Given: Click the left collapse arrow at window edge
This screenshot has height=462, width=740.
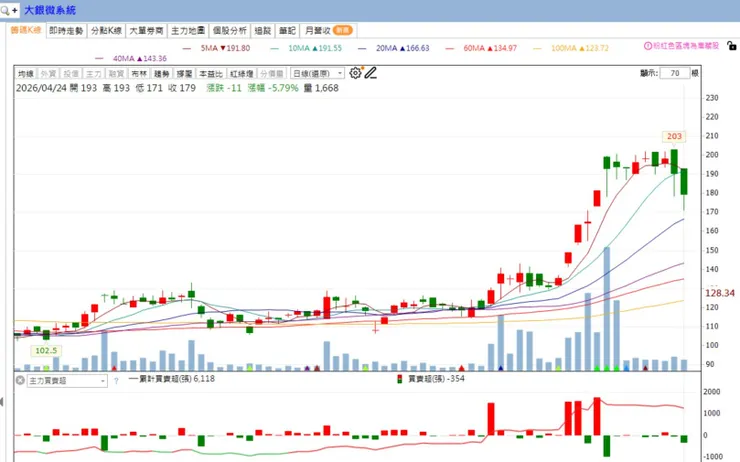Looking at the screenshot, I should click(2, 402).
